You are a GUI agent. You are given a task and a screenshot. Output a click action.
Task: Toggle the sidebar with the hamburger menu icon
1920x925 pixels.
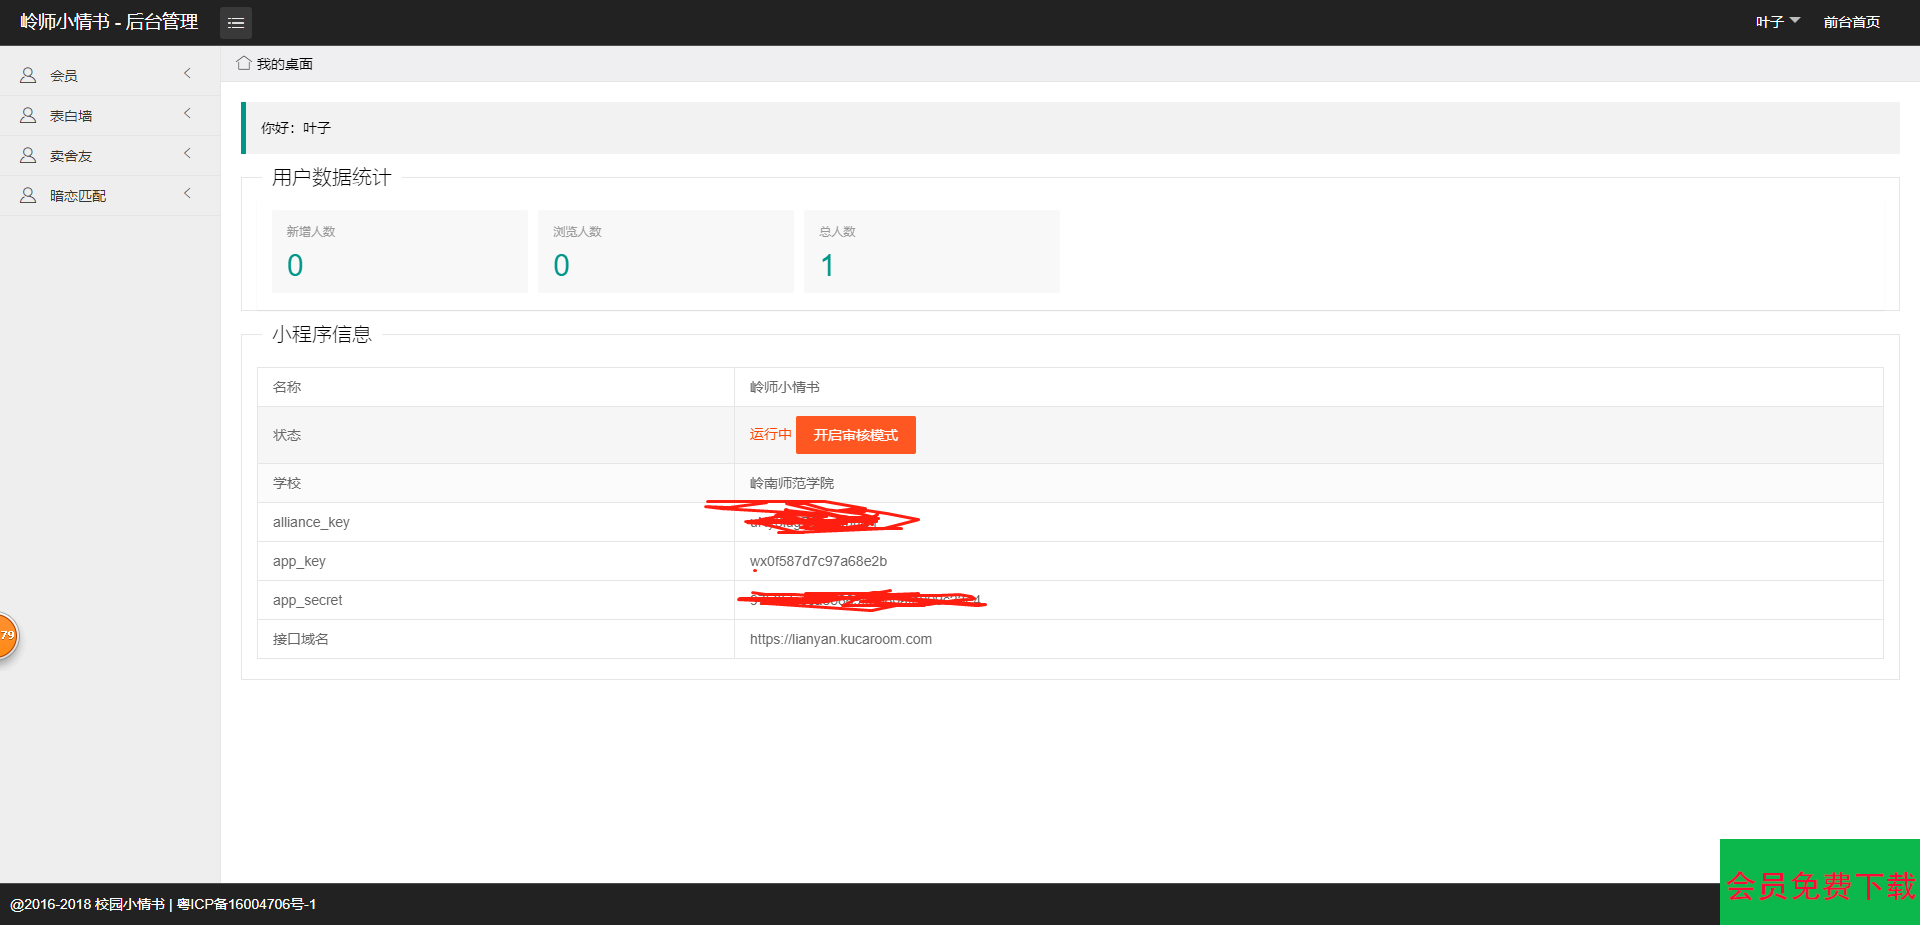[x=236, y=22]
